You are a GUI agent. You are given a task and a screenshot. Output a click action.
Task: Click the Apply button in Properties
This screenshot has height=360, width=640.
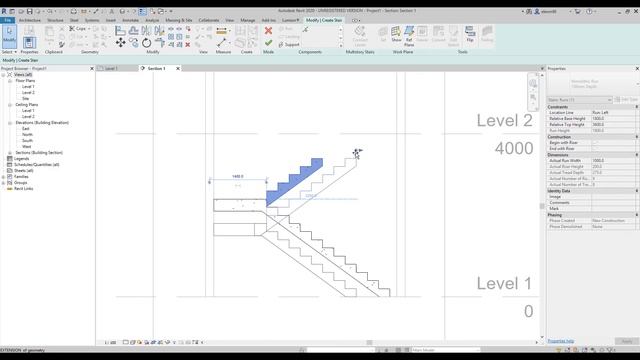[626, 341]
